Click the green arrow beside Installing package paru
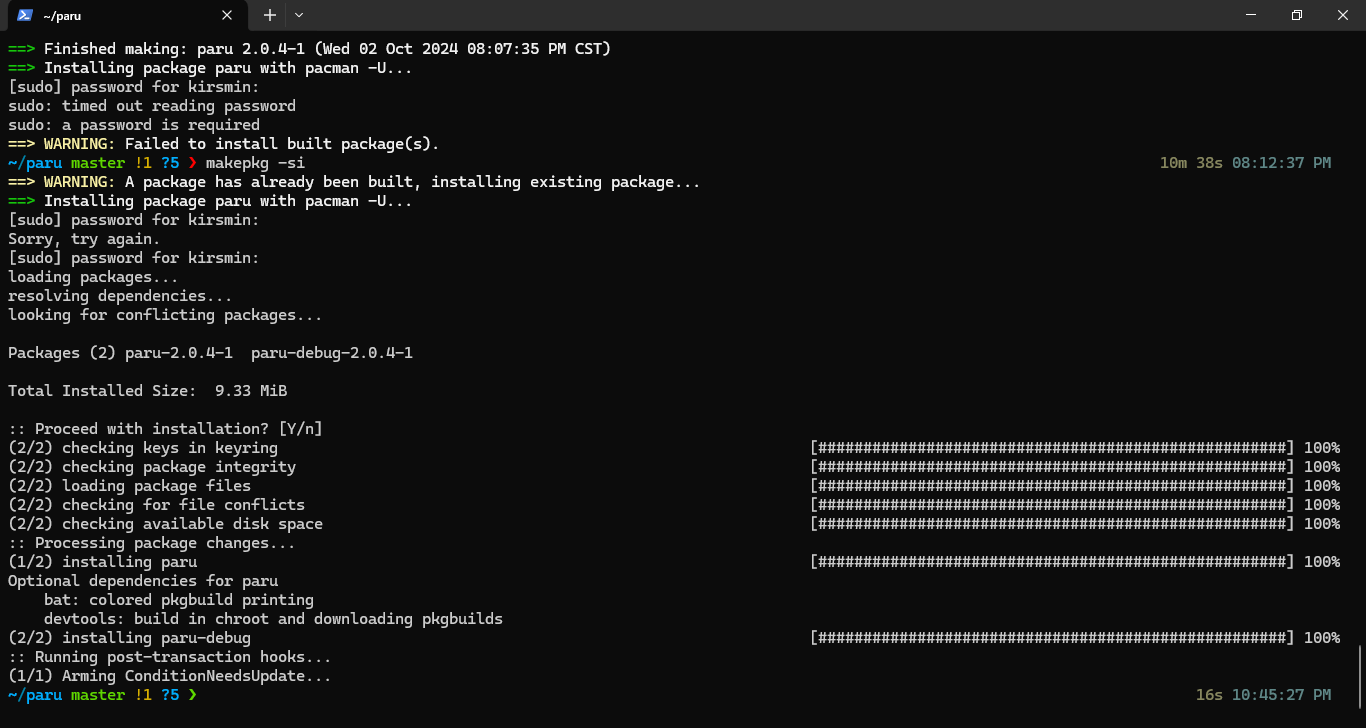The height and width of the screenshot is (728, 1366). (19, 67)
